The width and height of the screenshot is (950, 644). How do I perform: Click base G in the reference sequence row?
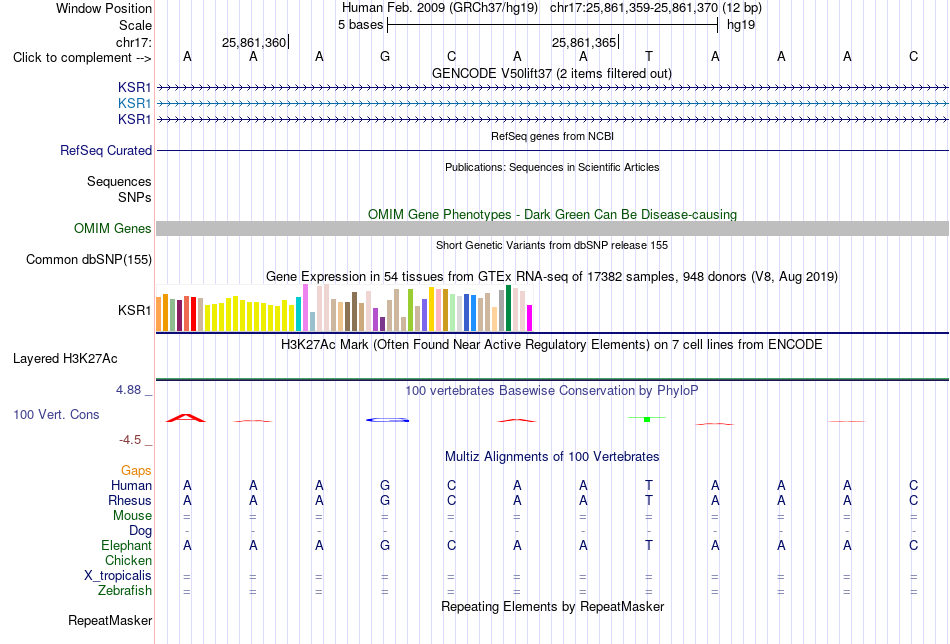[385, 57]
